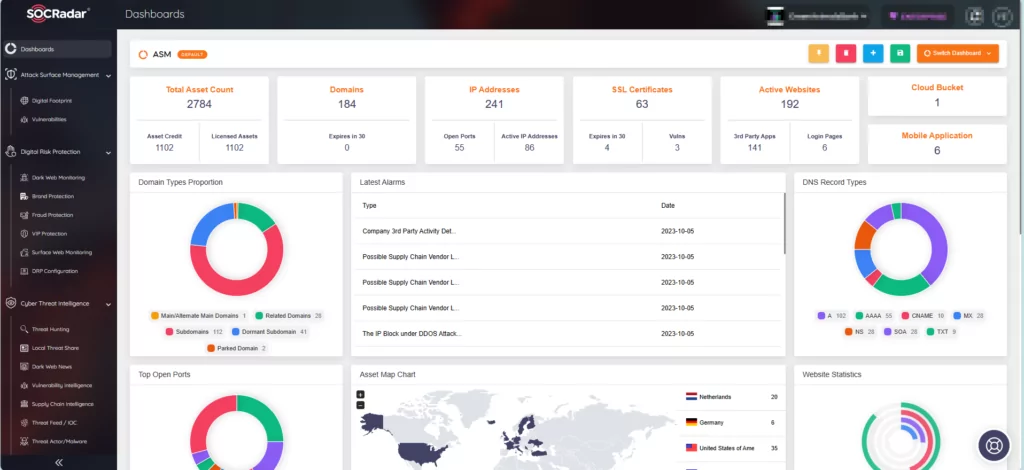Click the Fraud Protection icon
1024x470 pixels.
(x=25, y=215)
